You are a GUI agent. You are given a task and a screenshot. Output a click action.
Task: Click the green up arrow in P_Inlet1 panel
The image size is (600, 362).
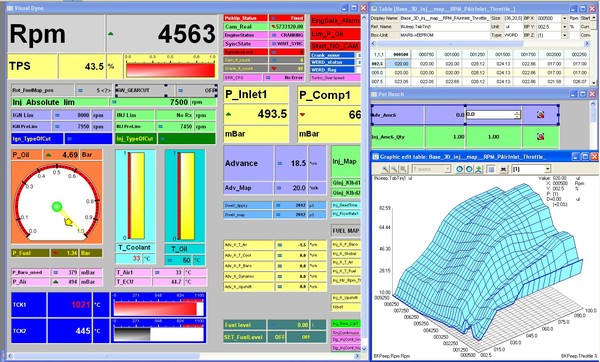click(x=228, y=114)
